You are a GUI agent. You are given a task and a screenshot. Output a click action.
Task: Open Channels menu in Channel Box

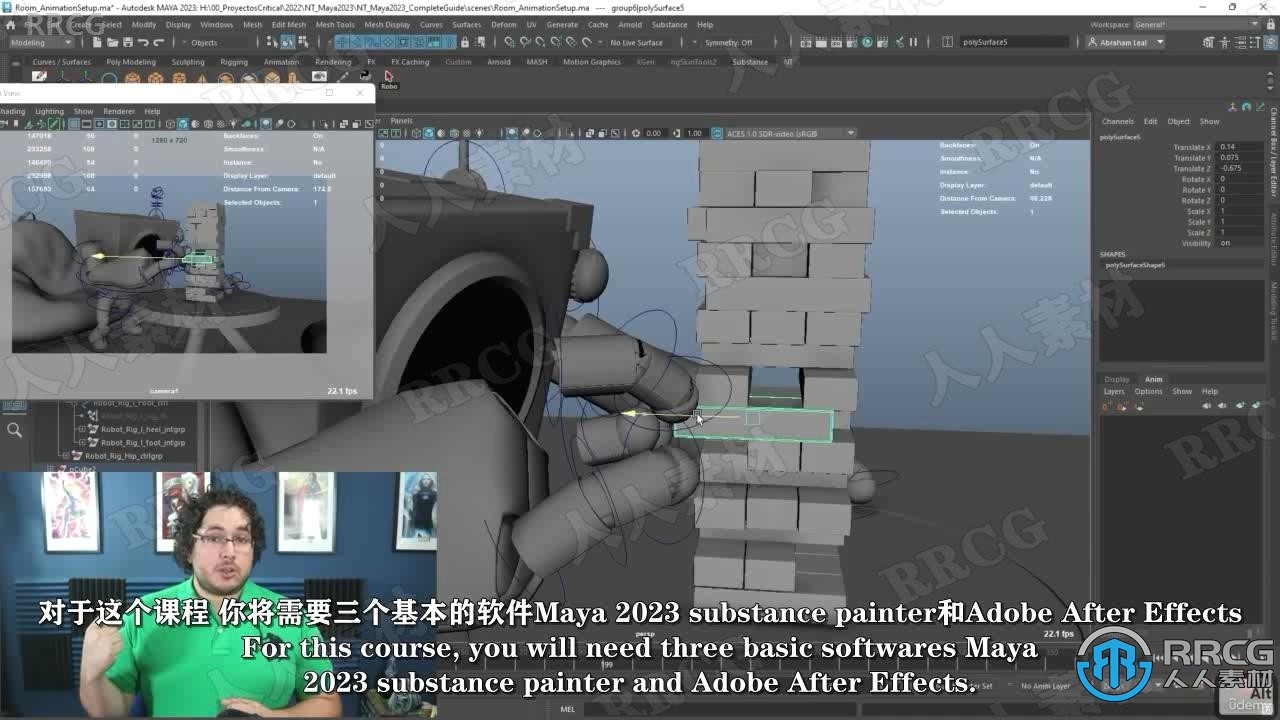[1118, 121]
